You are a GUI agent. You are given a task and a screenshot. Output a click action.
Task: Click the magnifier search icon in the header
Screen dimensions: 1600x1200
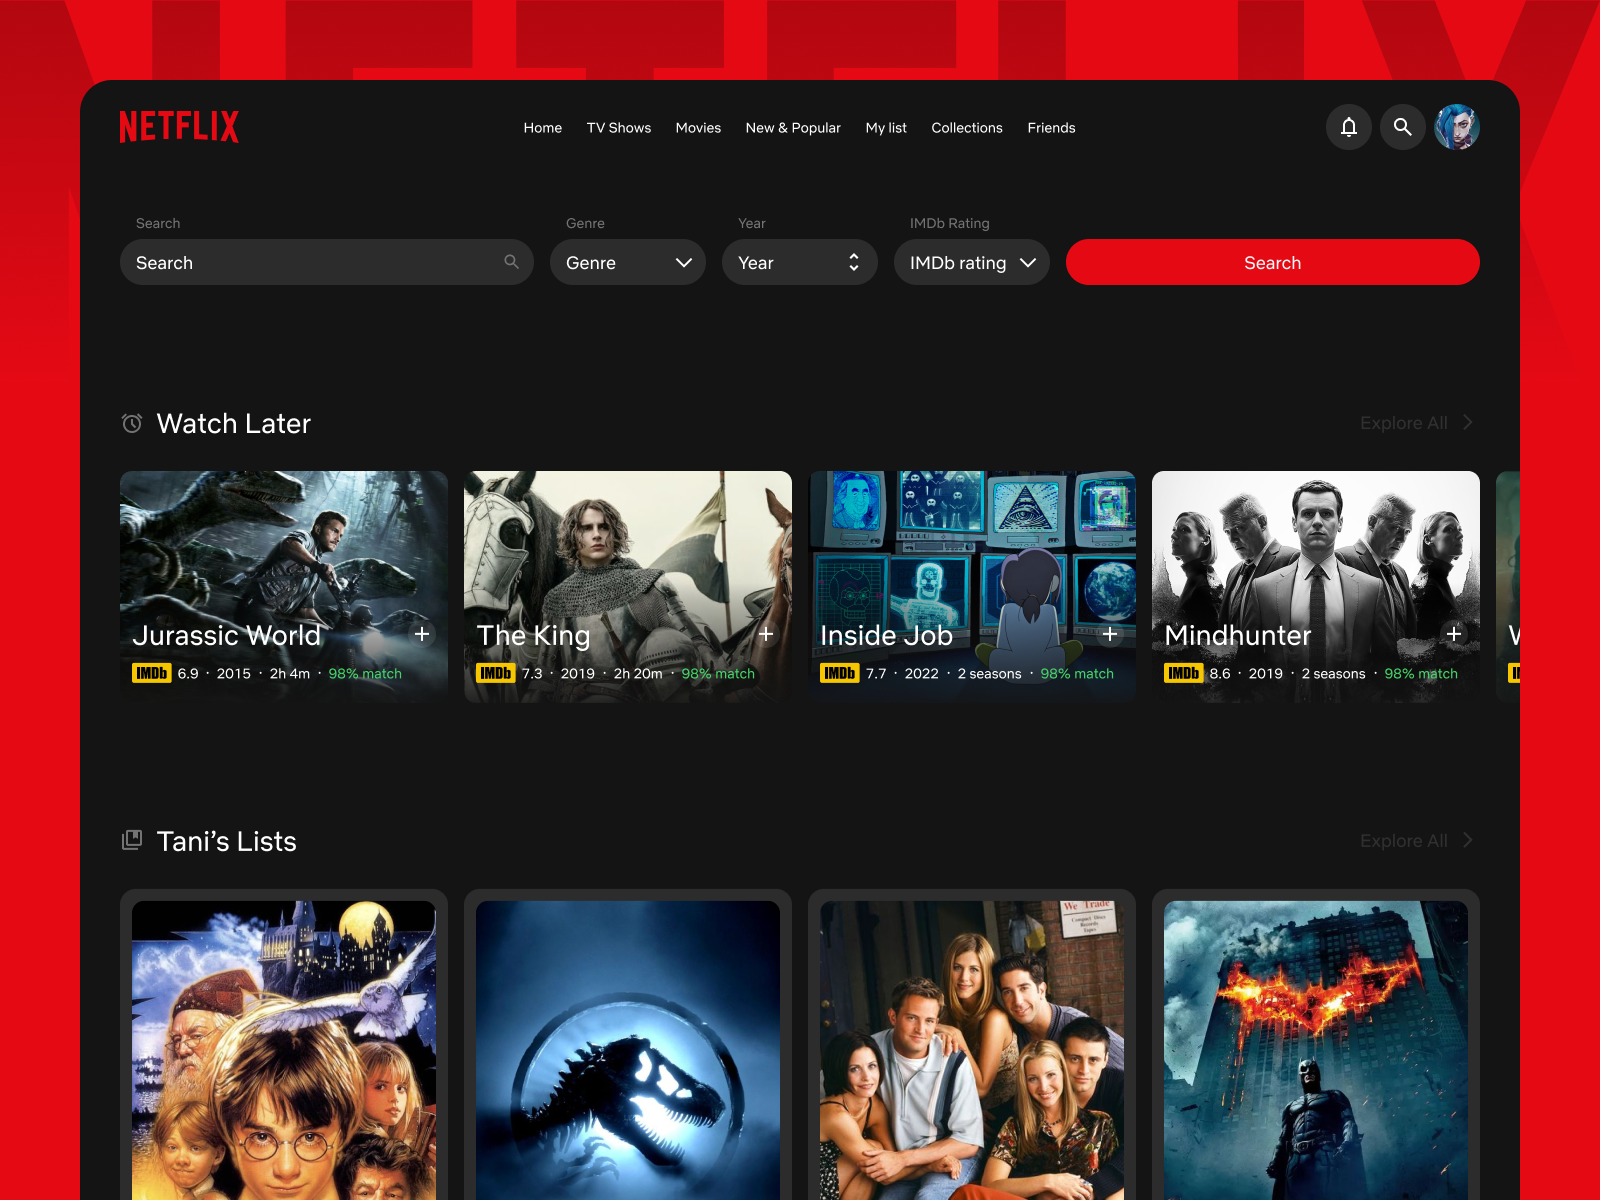(1403, 127)
